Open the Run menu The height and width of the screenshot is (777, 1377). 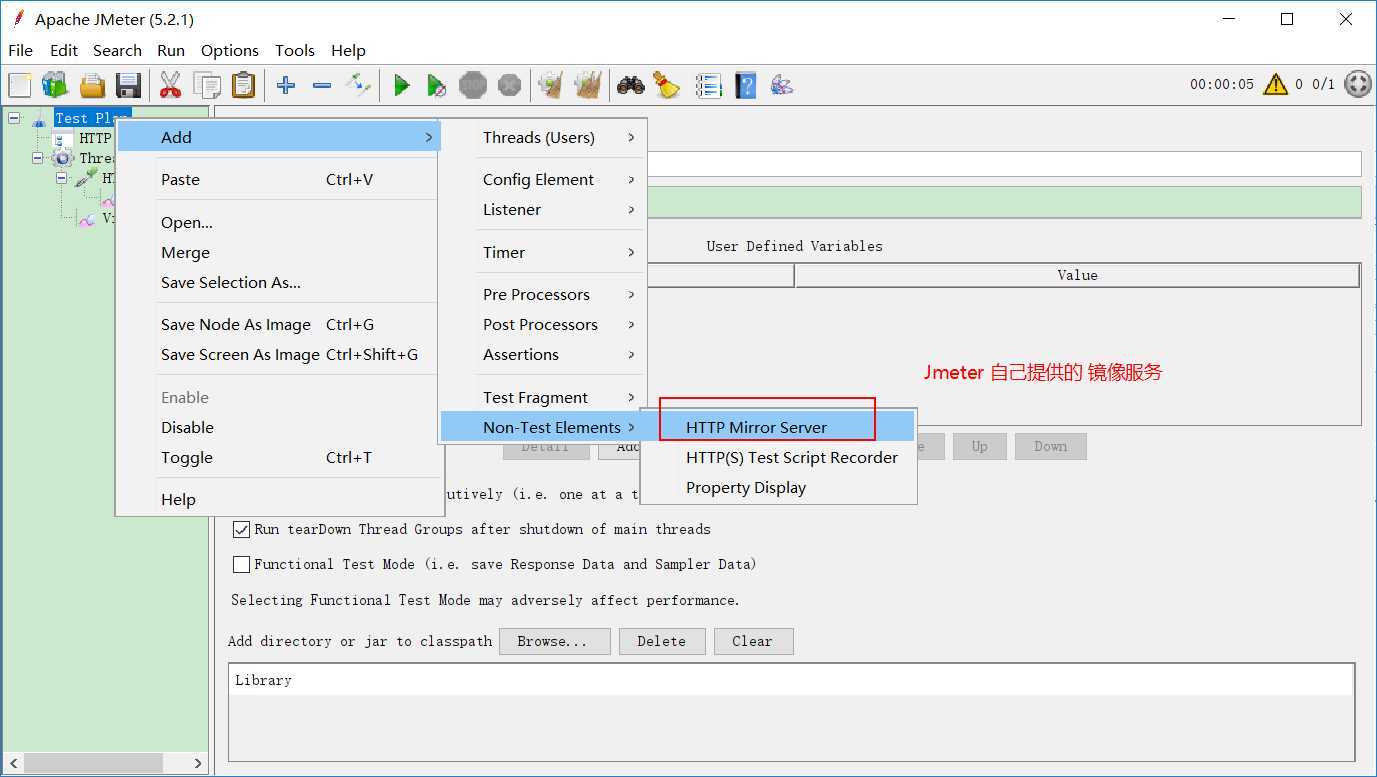pyautogui.click(x=171, y=50)
